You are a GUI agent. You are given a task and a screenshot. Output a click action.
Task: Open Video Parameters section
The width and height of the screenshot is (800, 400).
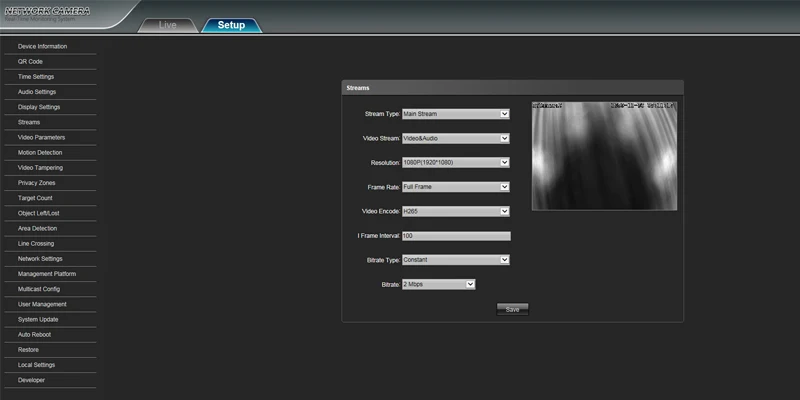41,137
